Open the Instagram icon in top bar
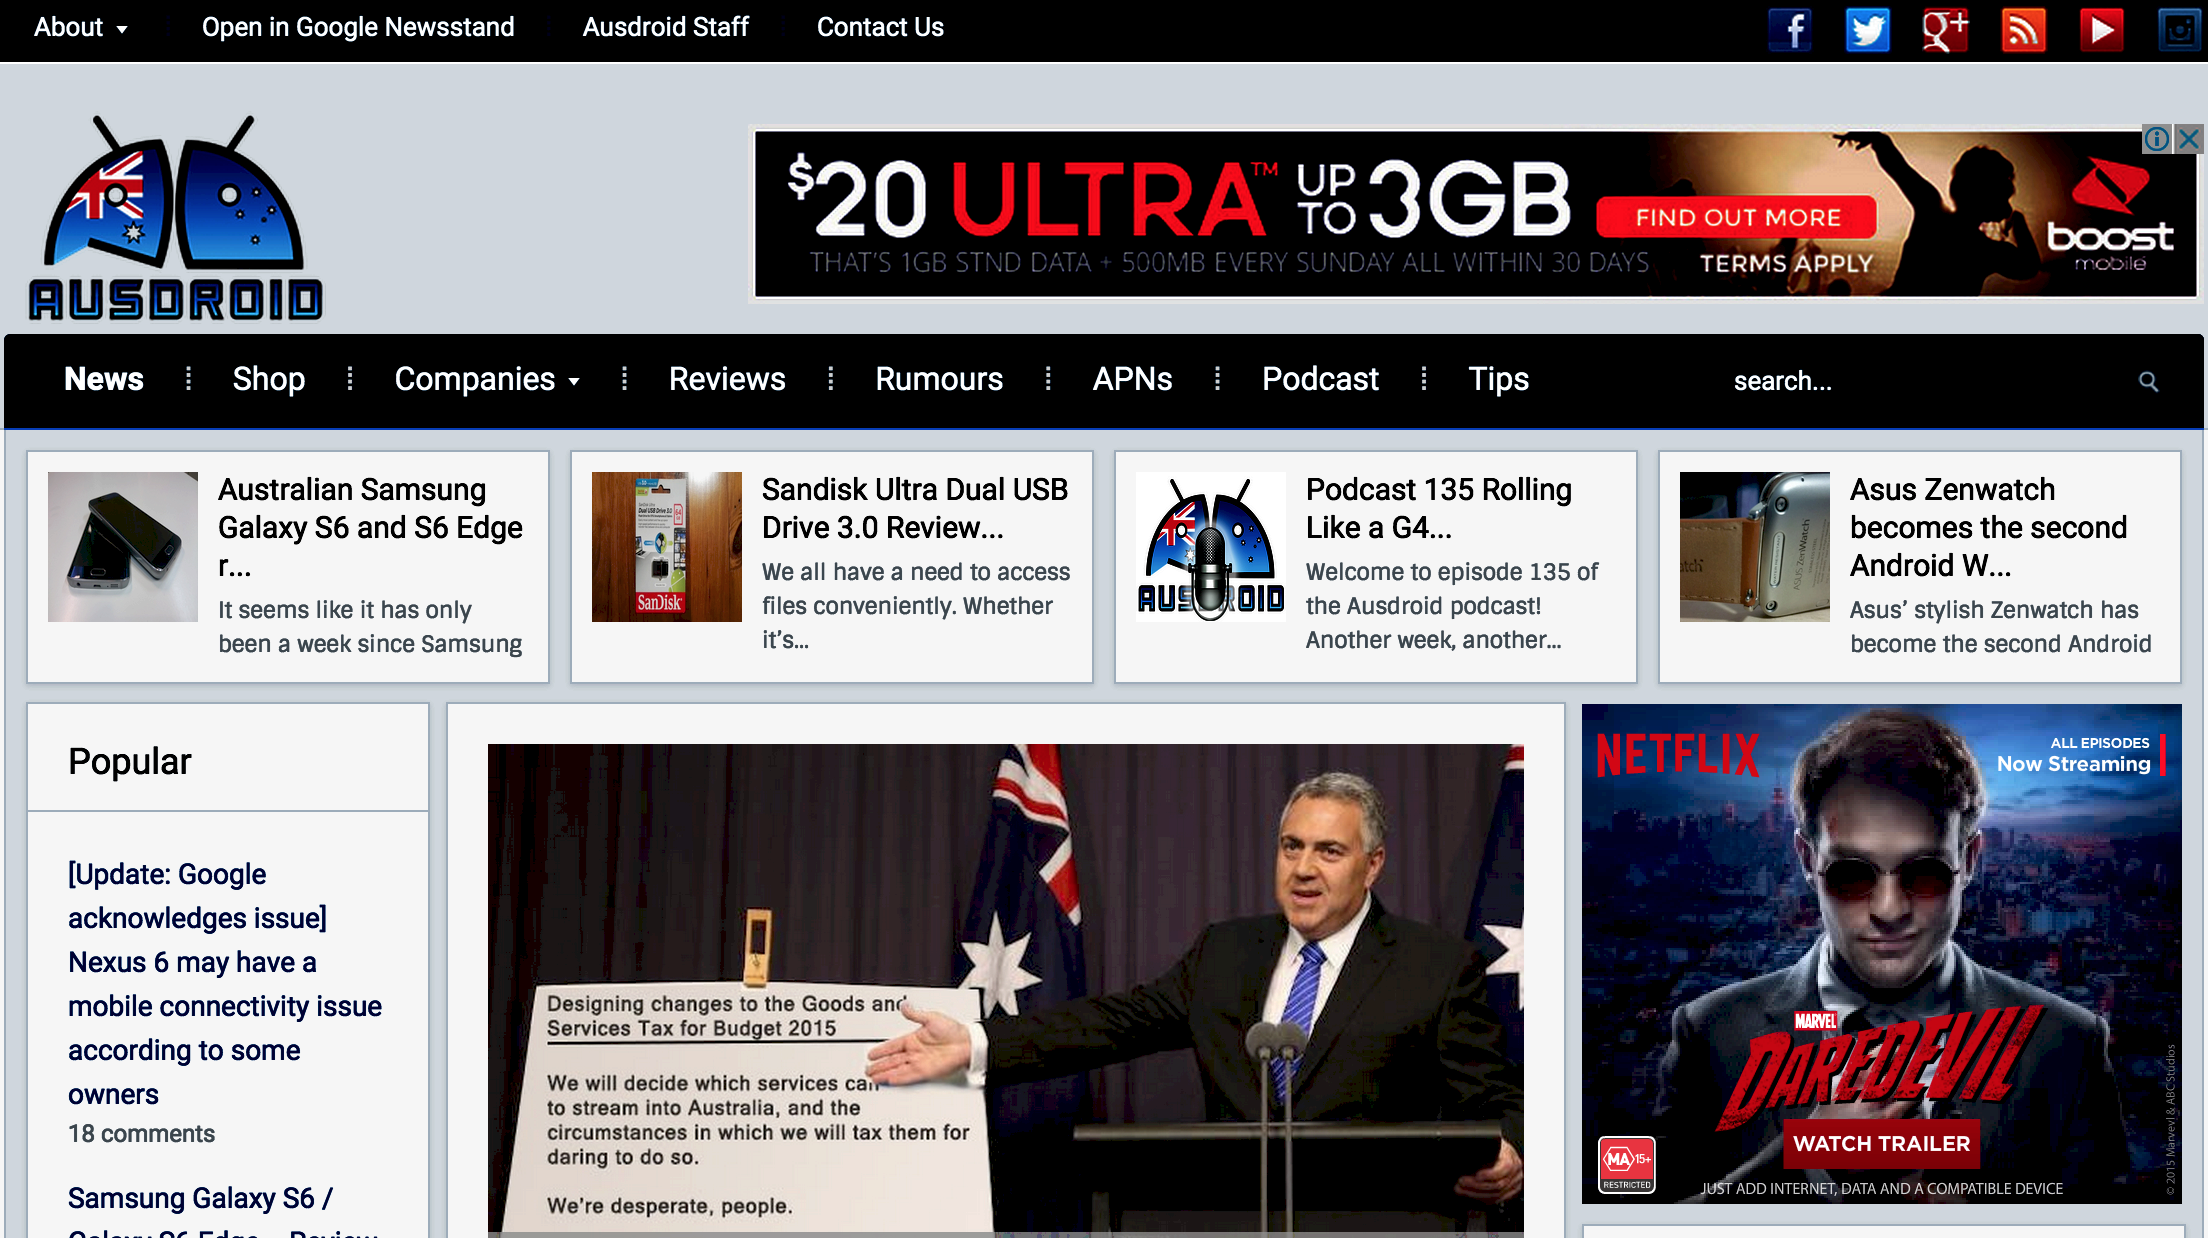The width and height of the screenshot is (2208, 1238). click(x=2180, y=29)
